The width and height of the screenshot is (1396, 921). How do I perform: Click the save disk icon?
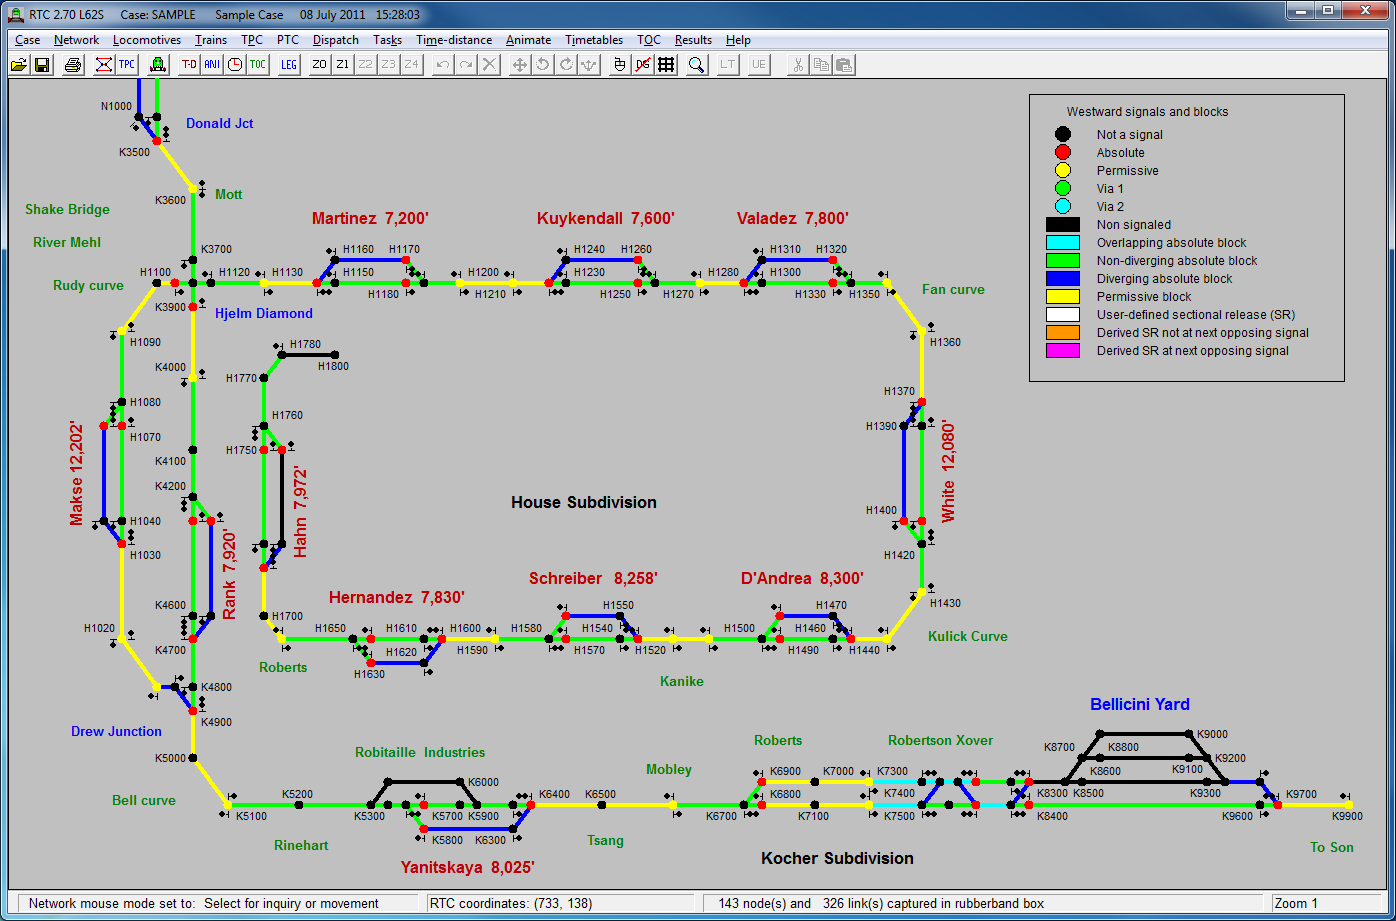42,65
